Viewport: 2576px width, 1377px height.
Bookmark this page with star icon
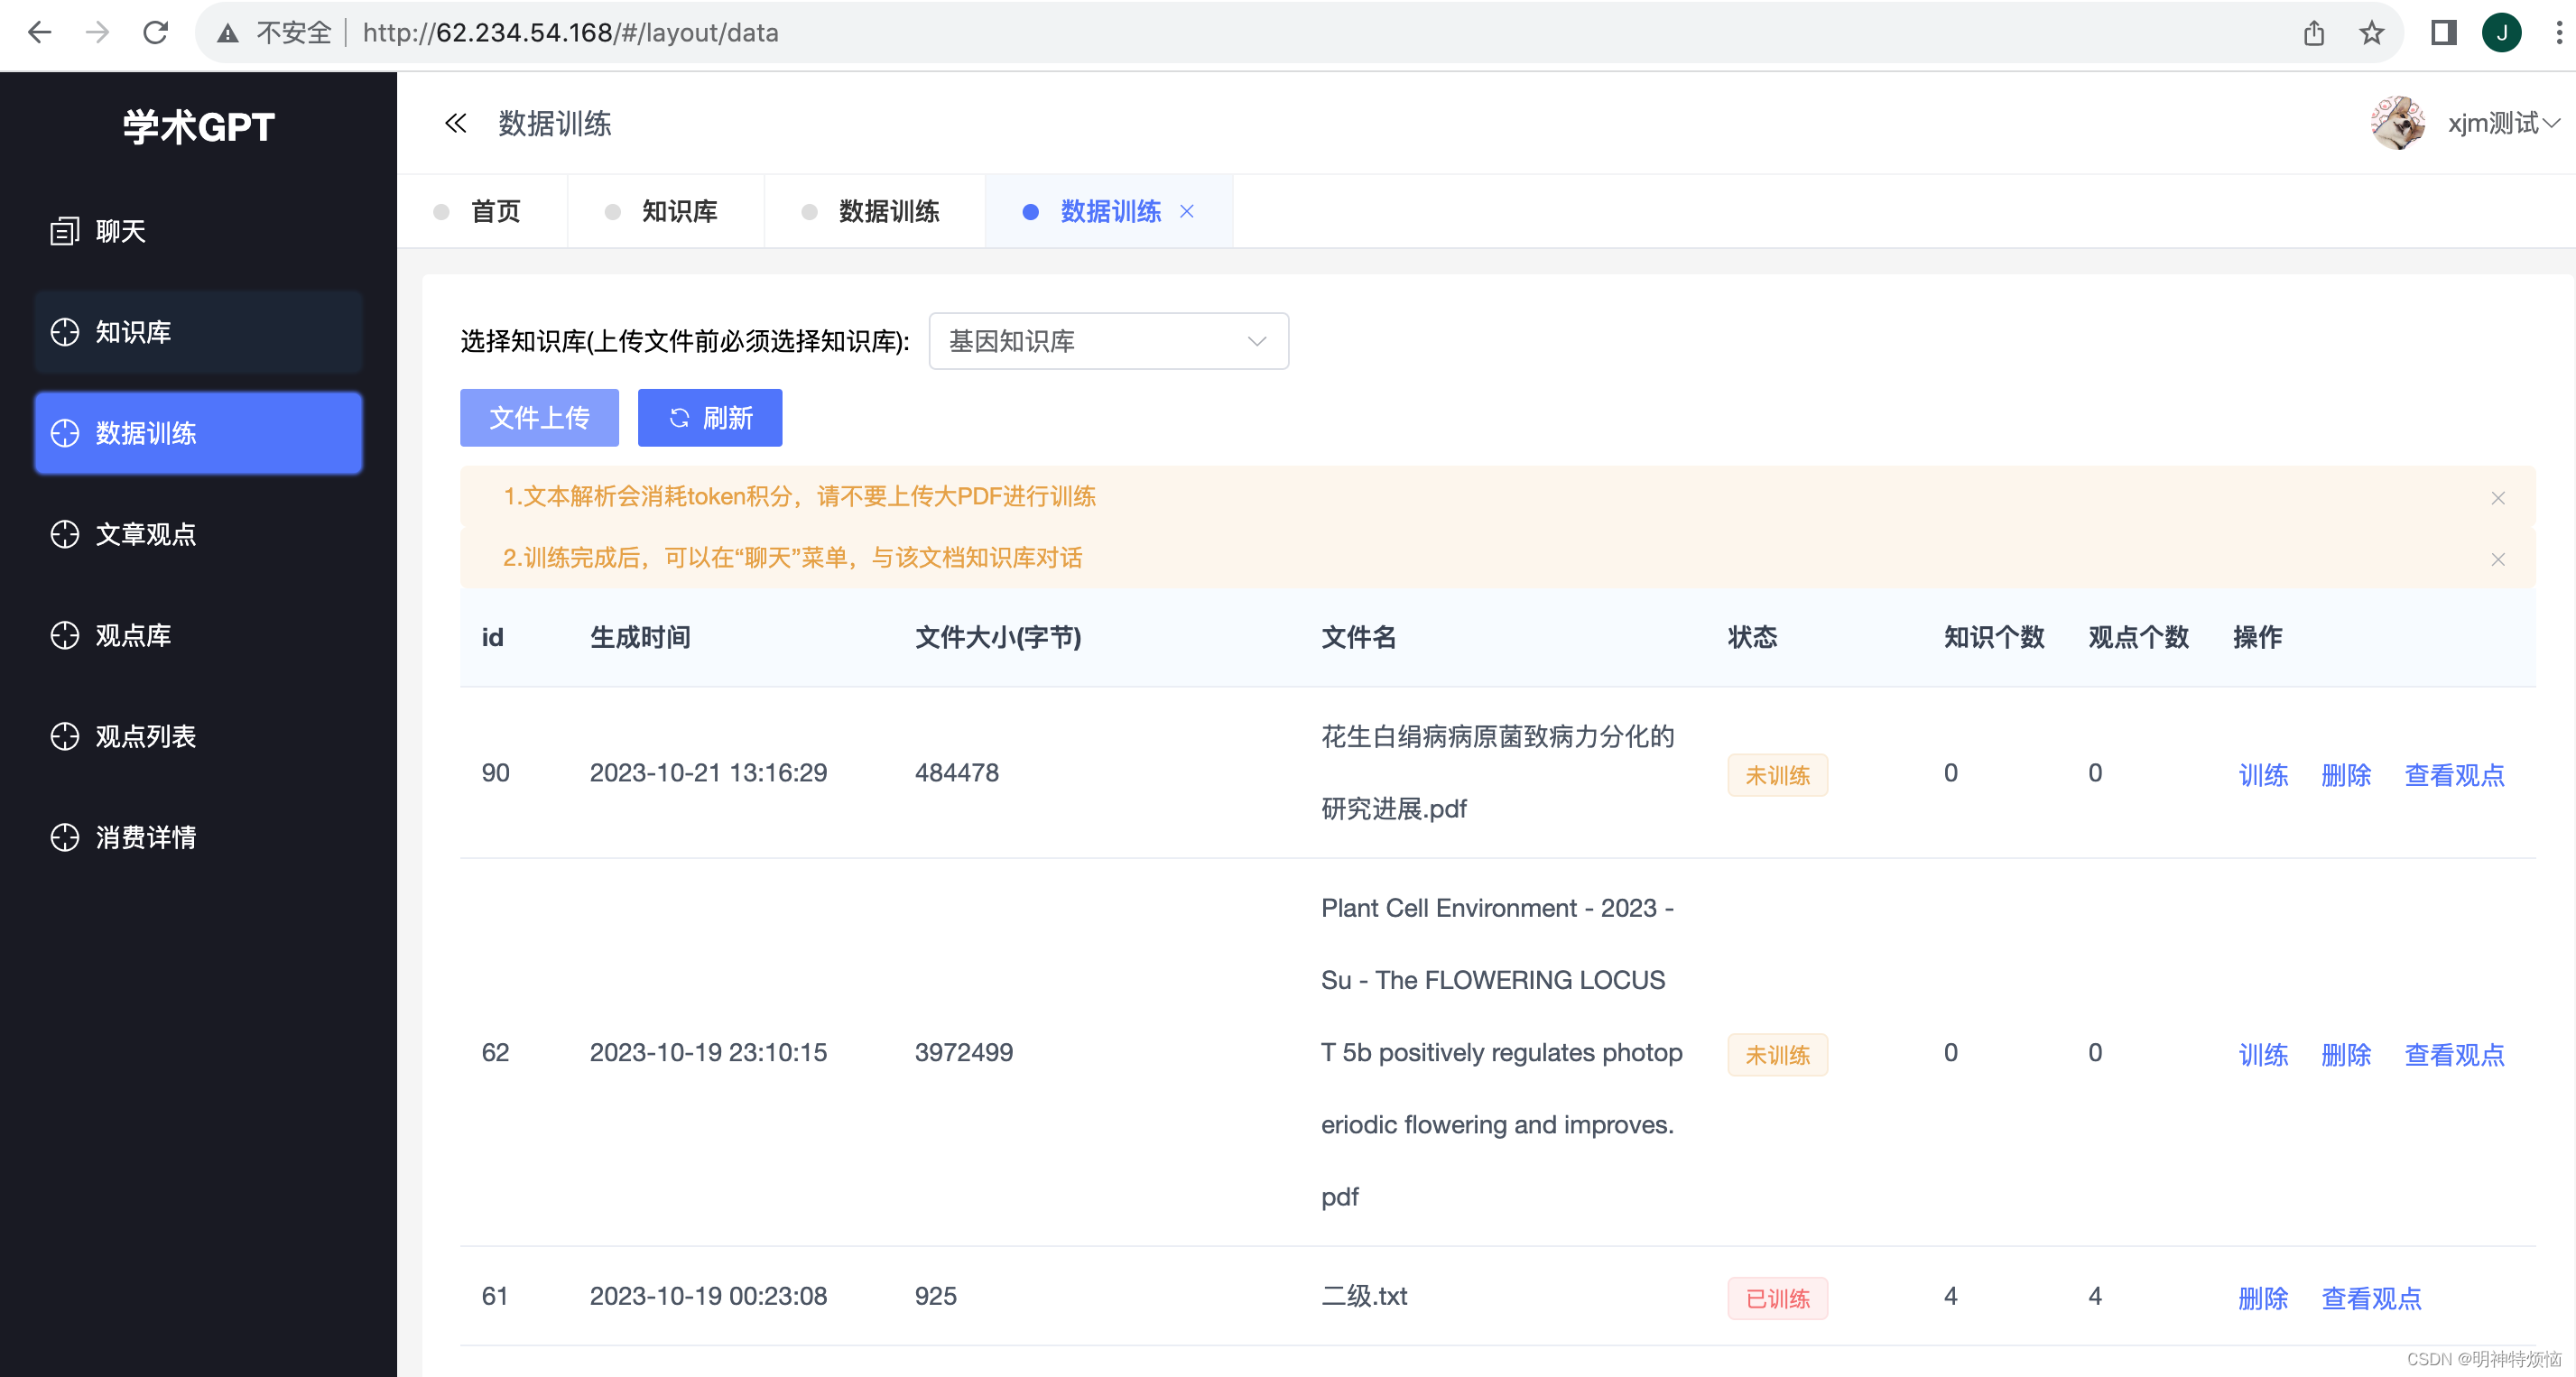pyautogui.click(x=2371, y=33)
